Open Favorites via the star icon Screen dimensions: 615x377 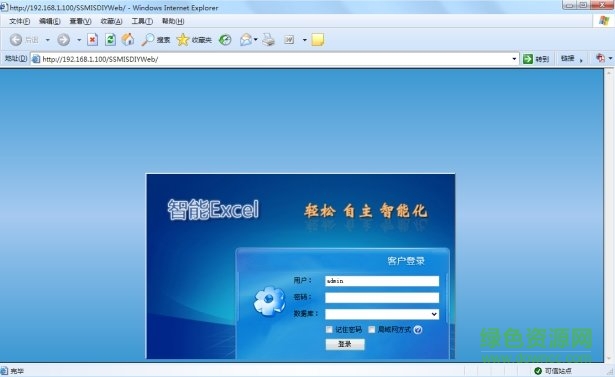point(183,40)
